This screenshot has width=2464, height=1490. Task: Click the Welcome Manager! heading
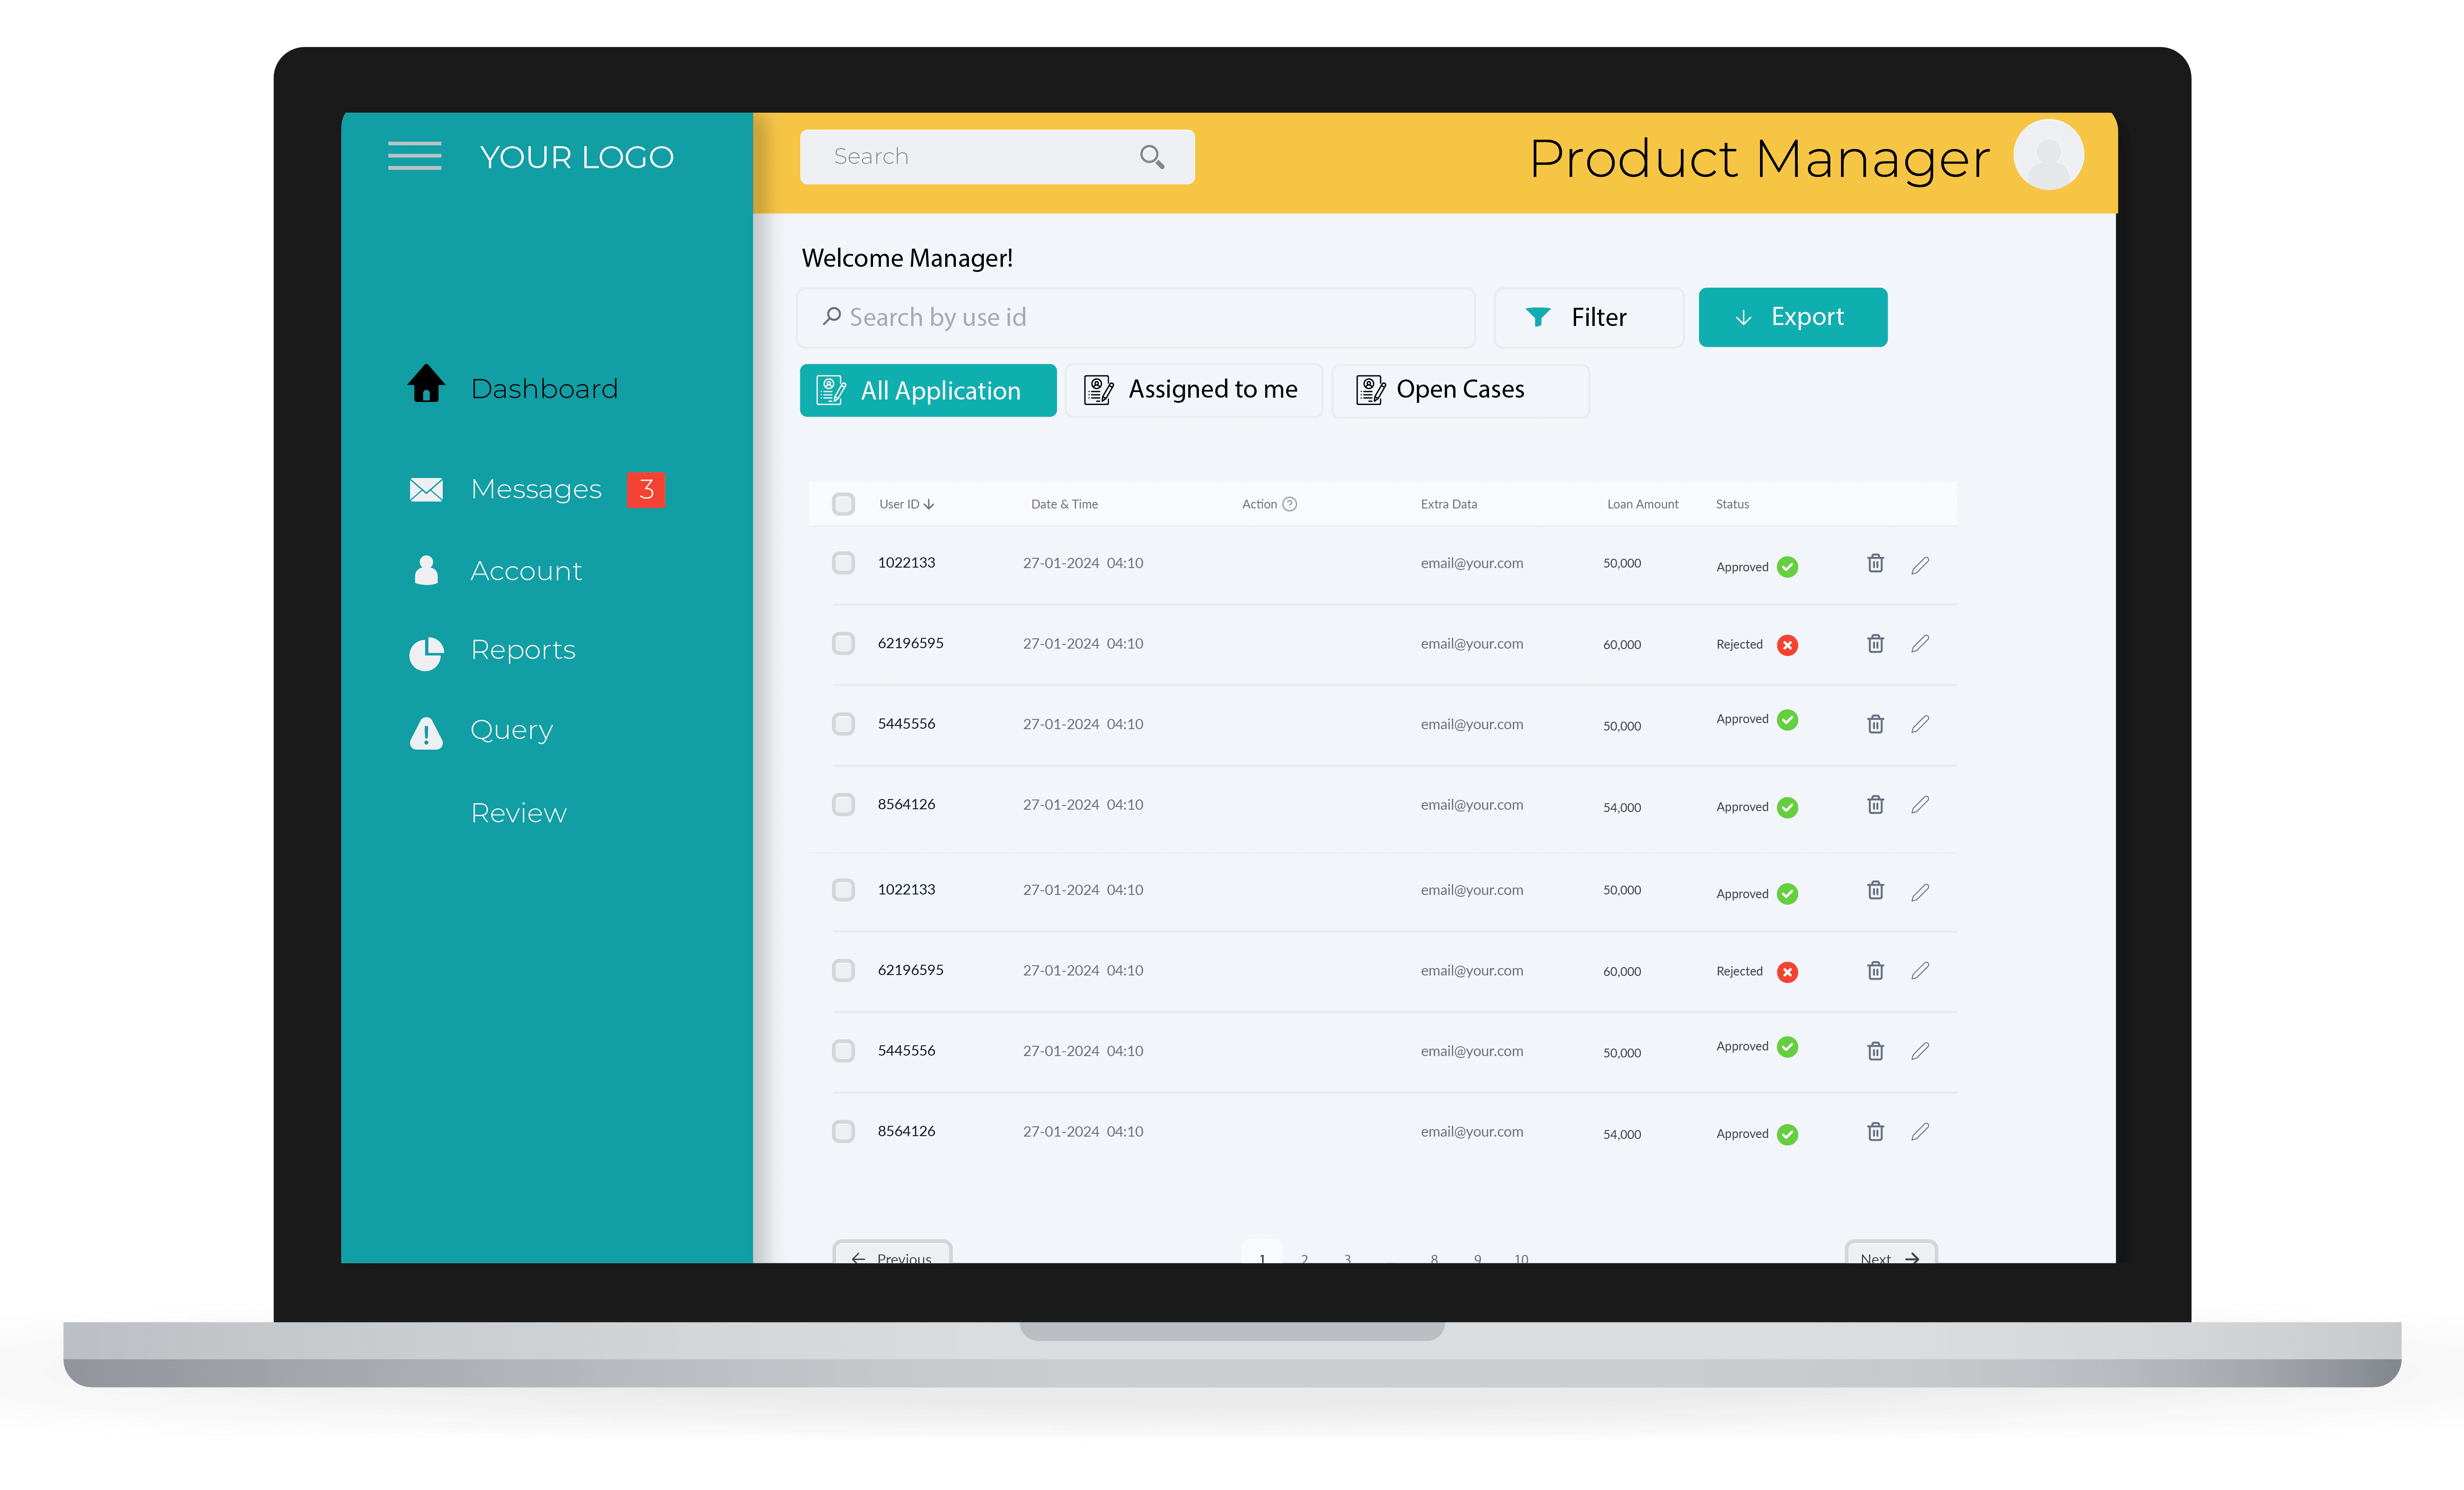(x=907, y=258)
